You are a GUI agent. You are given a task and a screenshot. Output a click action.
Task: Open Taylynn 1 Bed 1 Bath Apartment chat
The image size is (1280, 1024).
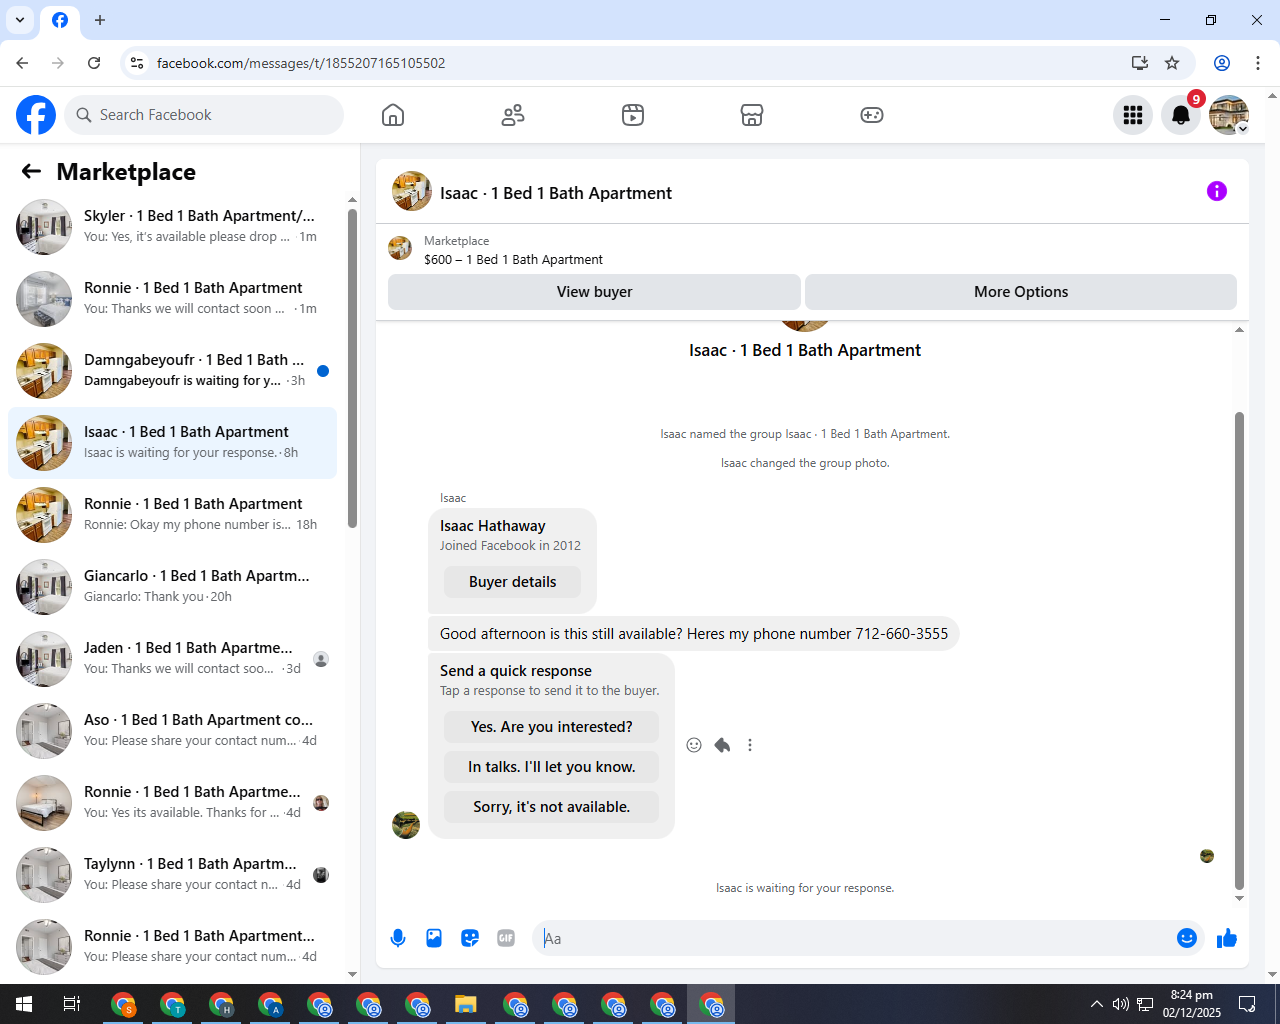pyautogui.click(x=172, y=875)
